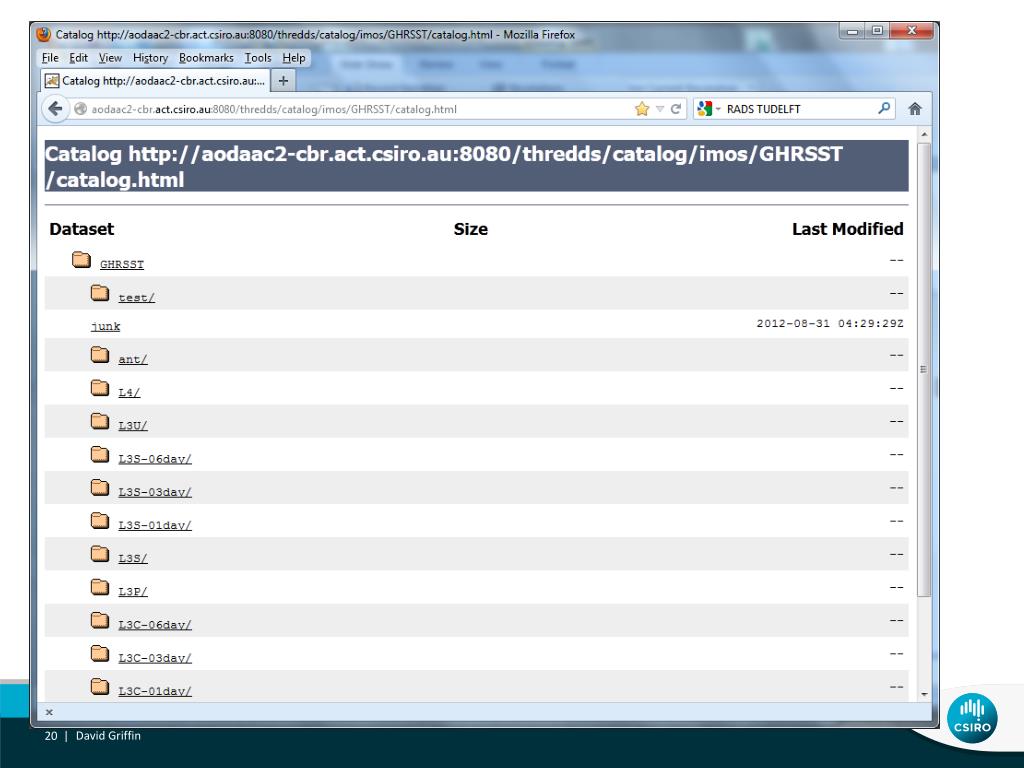The image size is (1024, 768).
Task: Select the Catalog browser tab
Action: pos(155,81)
